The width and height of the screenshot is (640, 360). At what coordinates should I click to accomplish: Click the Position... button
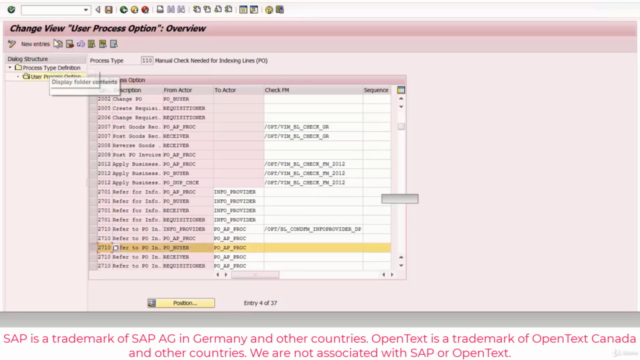[x=181, y=303]
